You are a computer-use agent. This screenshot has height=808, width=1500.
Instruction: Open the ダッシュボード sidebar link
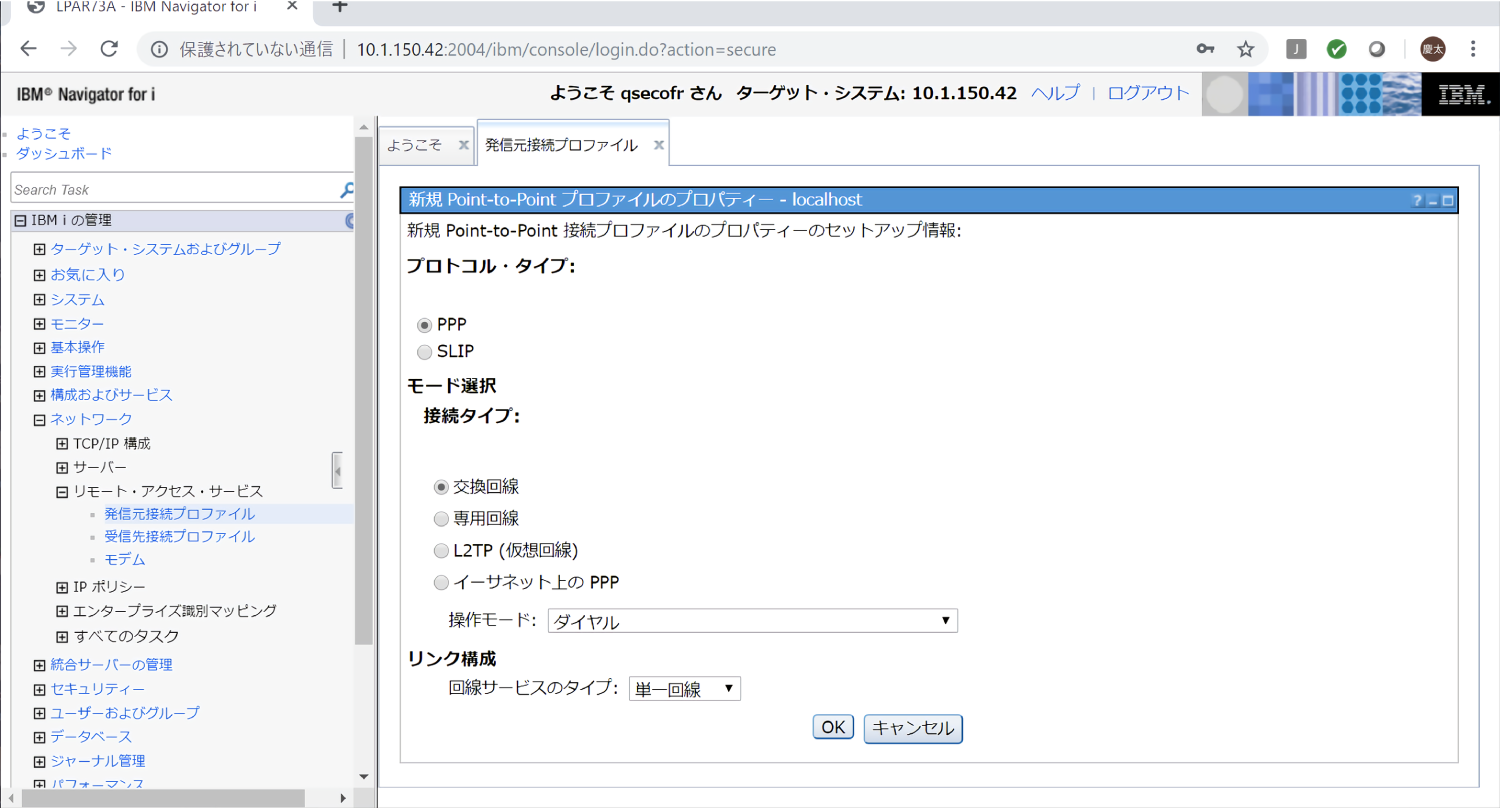click(64, 153)
